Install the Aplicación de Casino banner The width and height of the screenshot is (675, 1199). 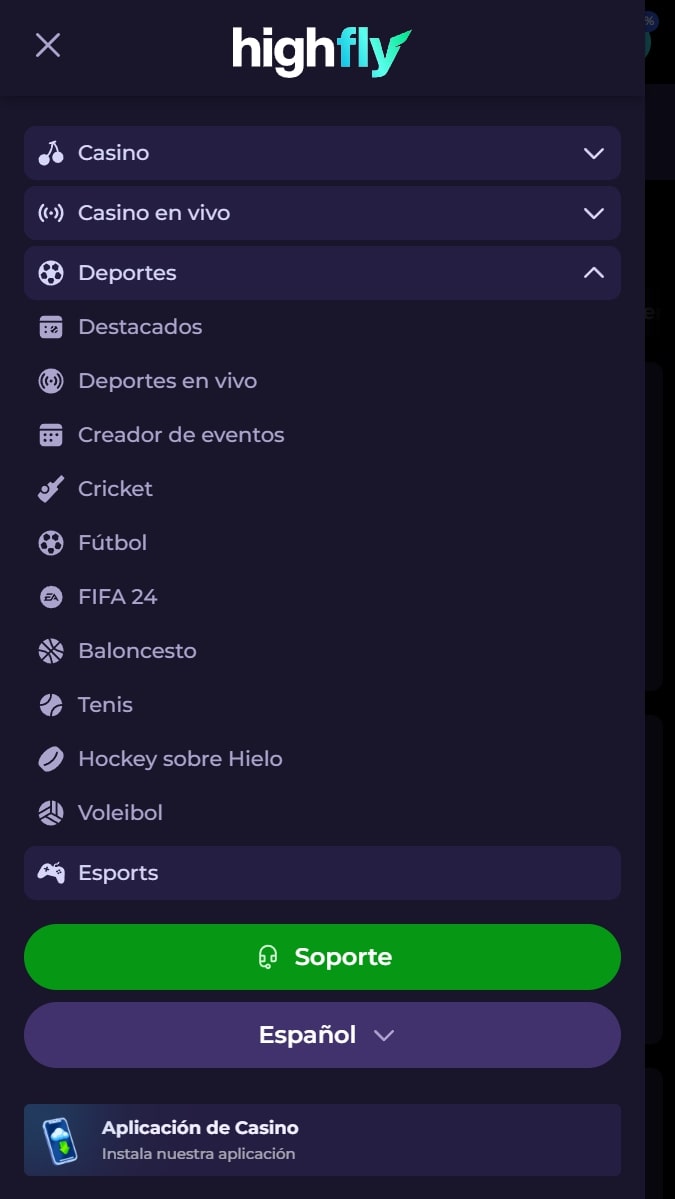(322, 1139)
